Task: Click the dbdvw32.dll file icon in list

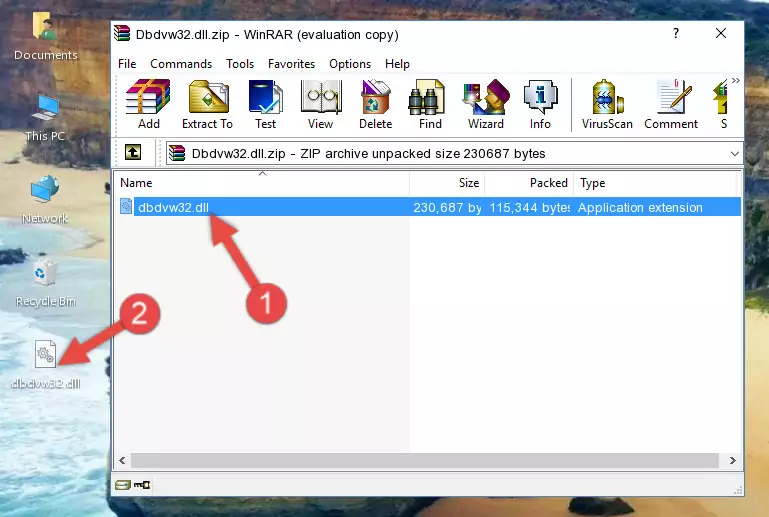Action: click(126, 207)
